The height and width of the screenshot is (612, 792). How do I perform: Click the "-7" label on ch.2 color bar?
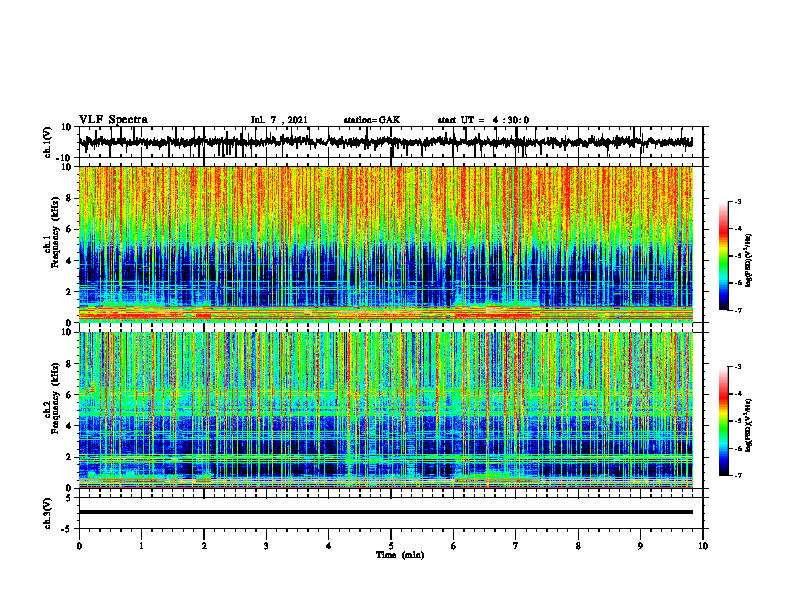pyautogui.click(x=738, y=475)
